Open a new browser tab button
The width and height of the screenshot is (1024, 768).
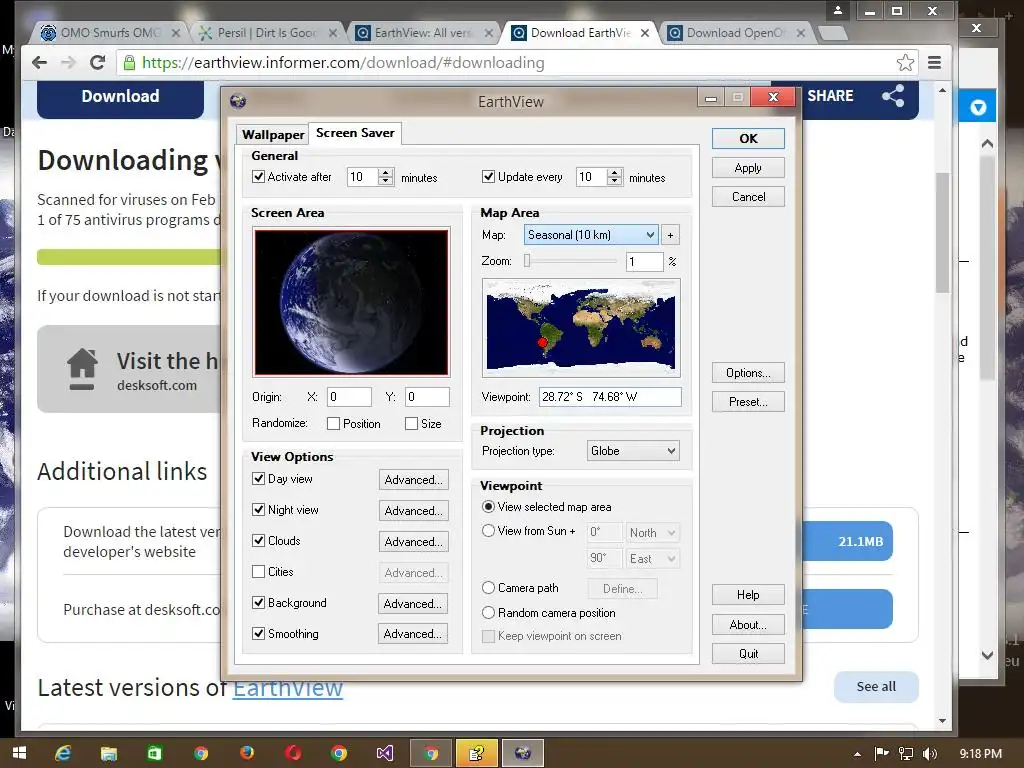[833, 33]
